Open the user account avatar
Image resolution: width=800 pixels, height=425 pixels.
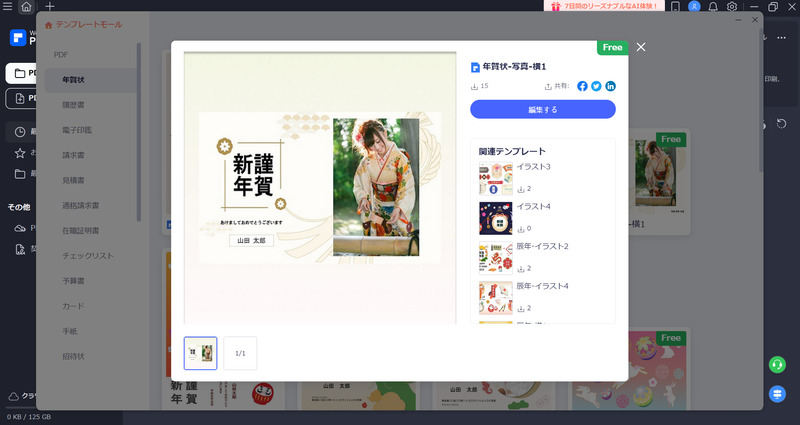point(694,7)
